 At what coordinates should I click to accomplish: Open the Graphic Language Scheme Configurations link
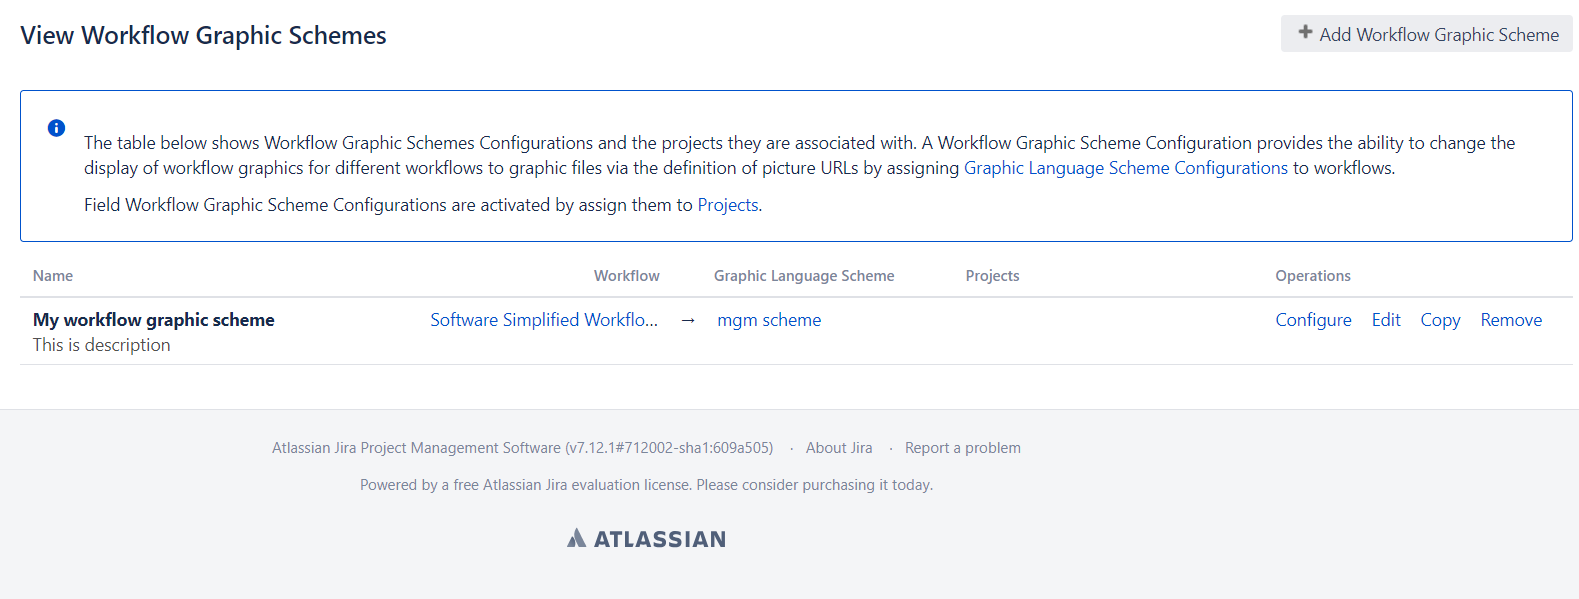click(x=1125, y=168)
